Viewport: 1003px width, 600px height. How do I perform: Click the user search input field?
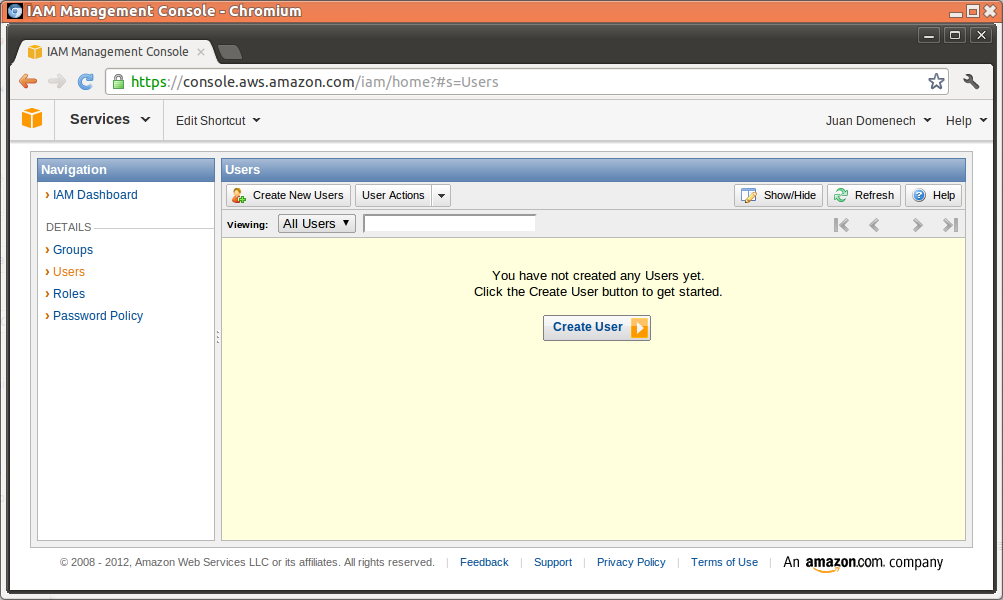point(449,222)
